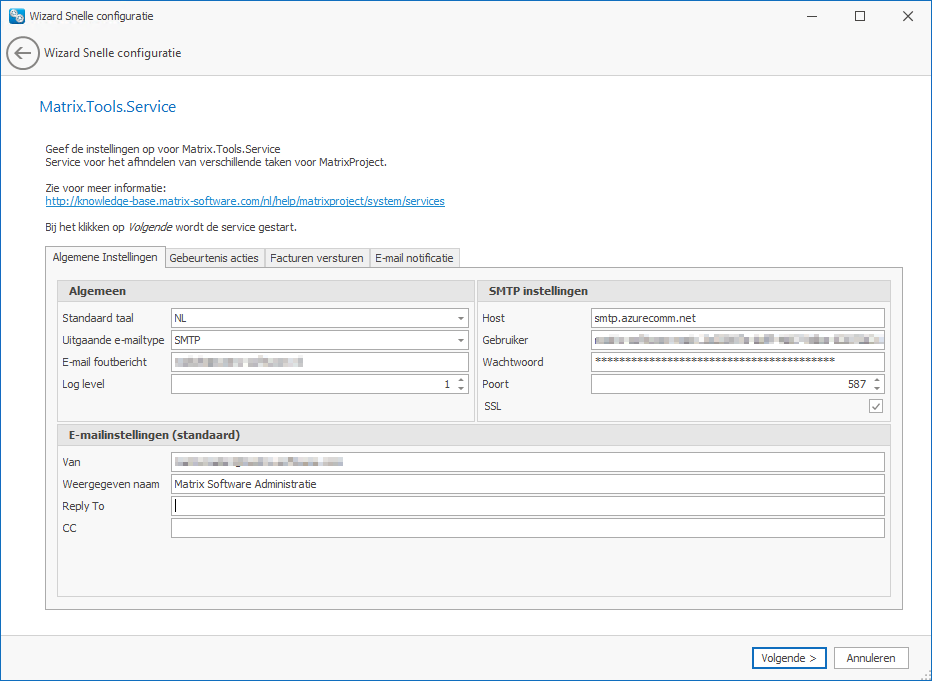The image size is (932, 681).
Task: Select the Host field containing smtp.azurecomm.net
Action: pos(737,317)
